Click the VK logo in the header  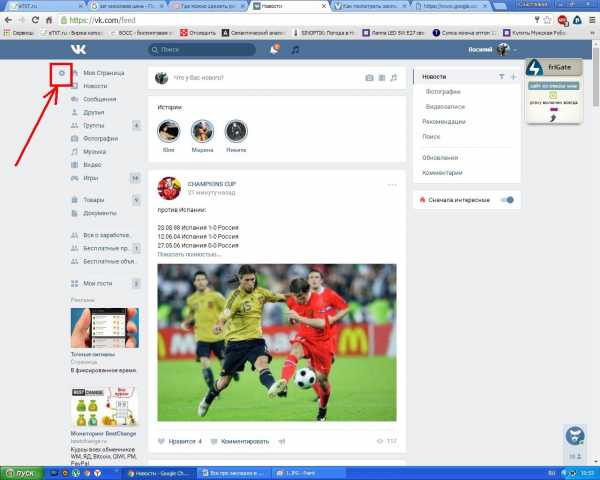click(78, 49)
